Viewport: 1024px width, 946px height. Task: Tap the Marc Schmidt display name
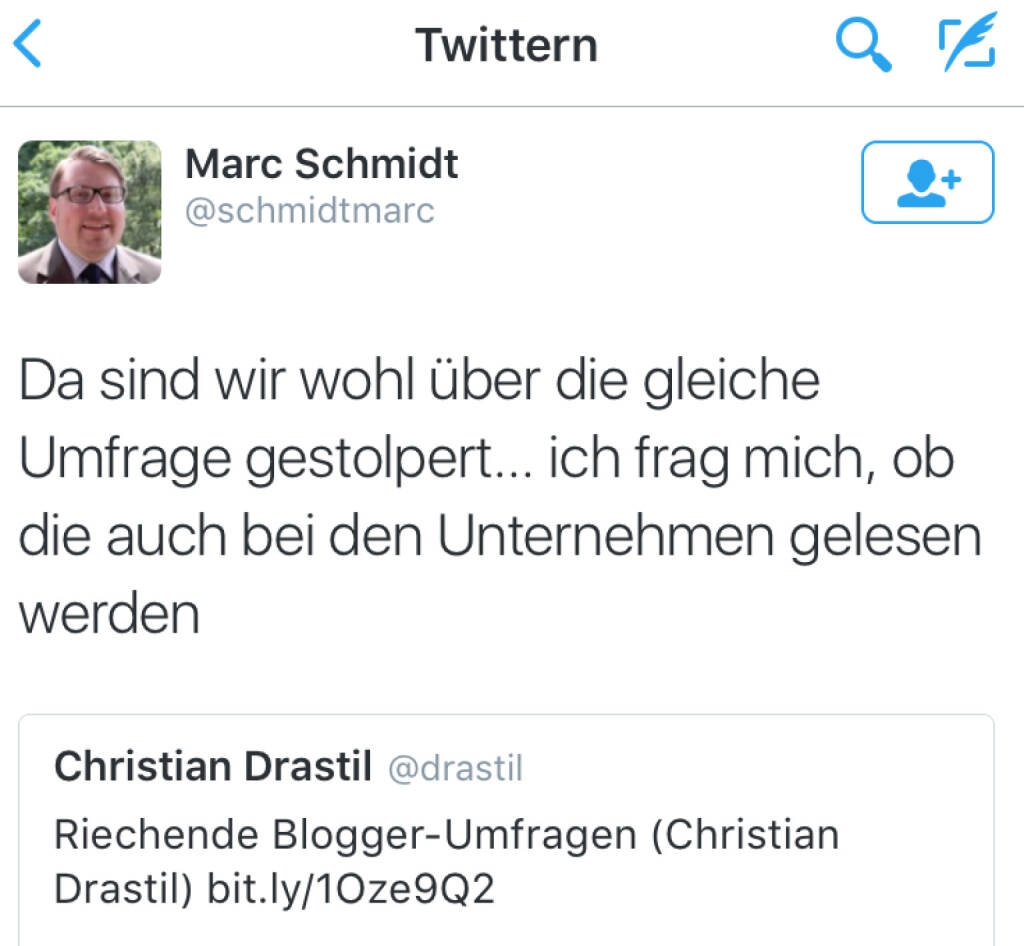(321, 165)
